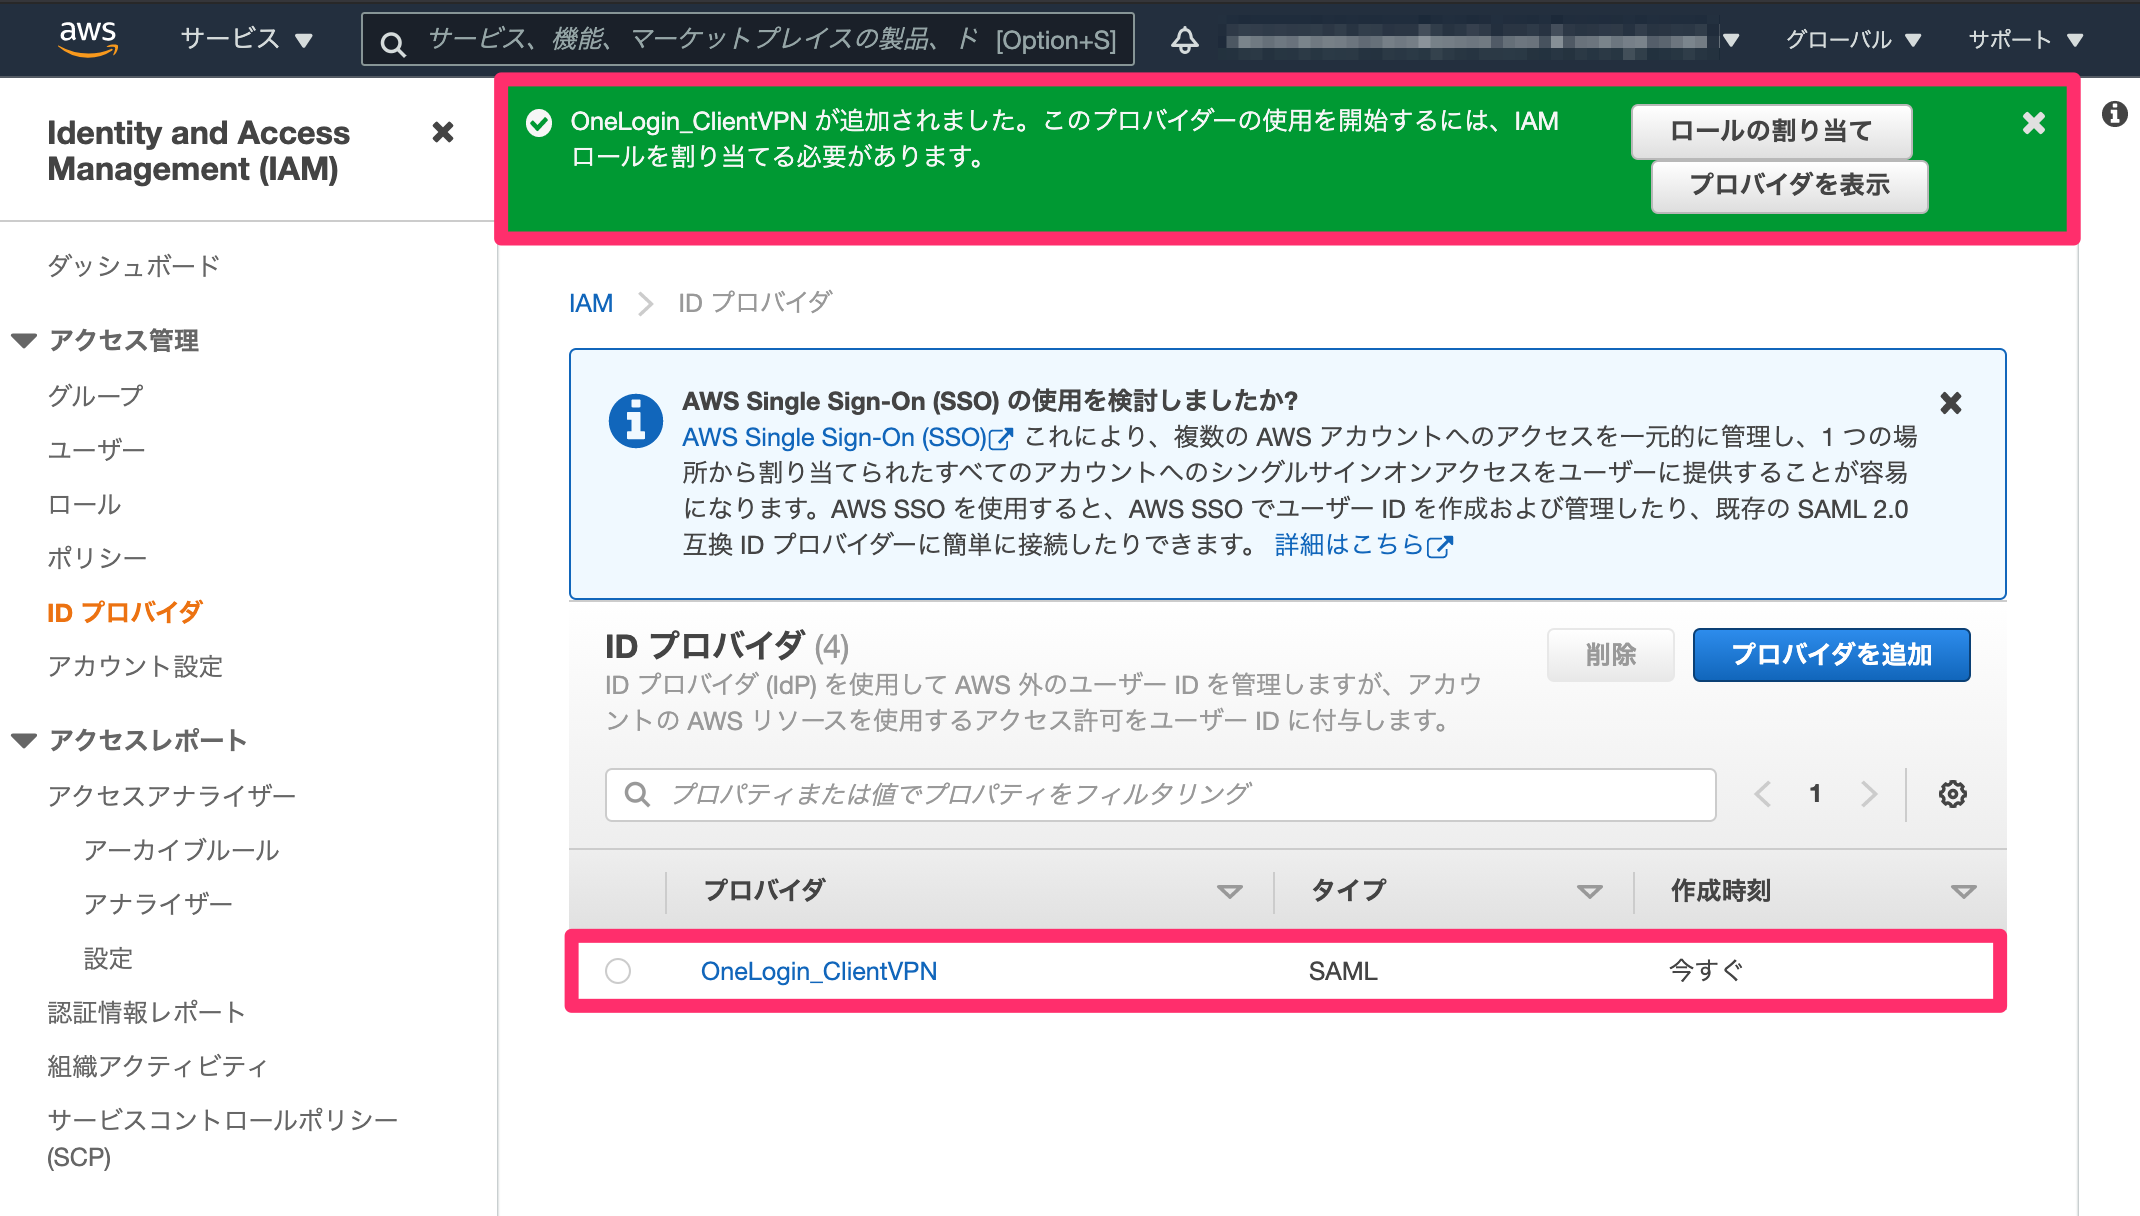Open 設定 under access analyzer
Screen dimensions: 2140x1216
[x=108, y=958]
